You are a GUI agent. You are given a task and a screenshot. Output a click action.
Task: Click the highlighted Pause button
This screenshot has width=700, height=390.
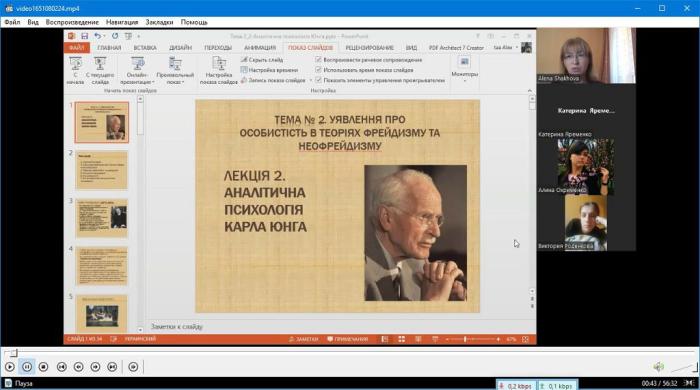[x=27, y=367]
